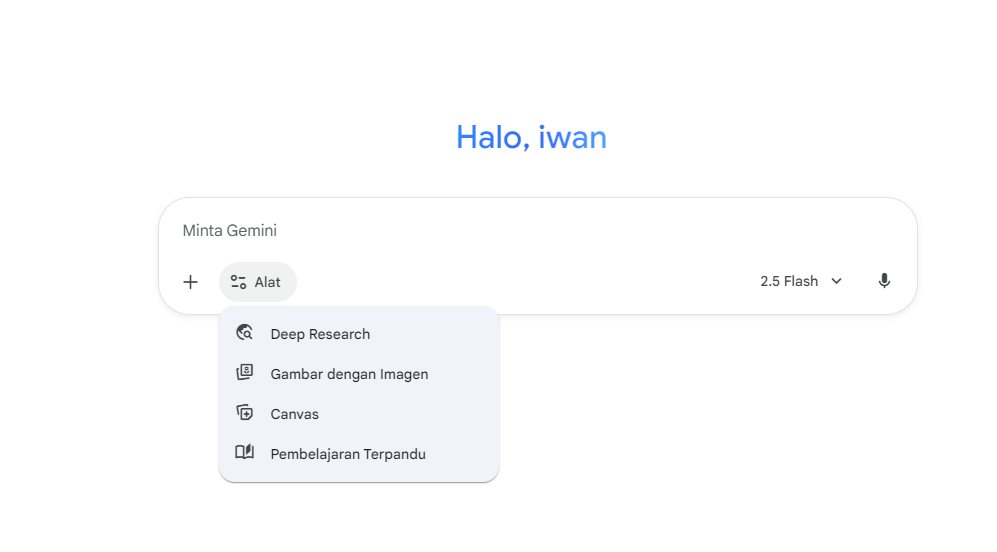Click the Deep Research globe-search icon
The height and width of the screenshot is (552, 997).
point(245,333)
